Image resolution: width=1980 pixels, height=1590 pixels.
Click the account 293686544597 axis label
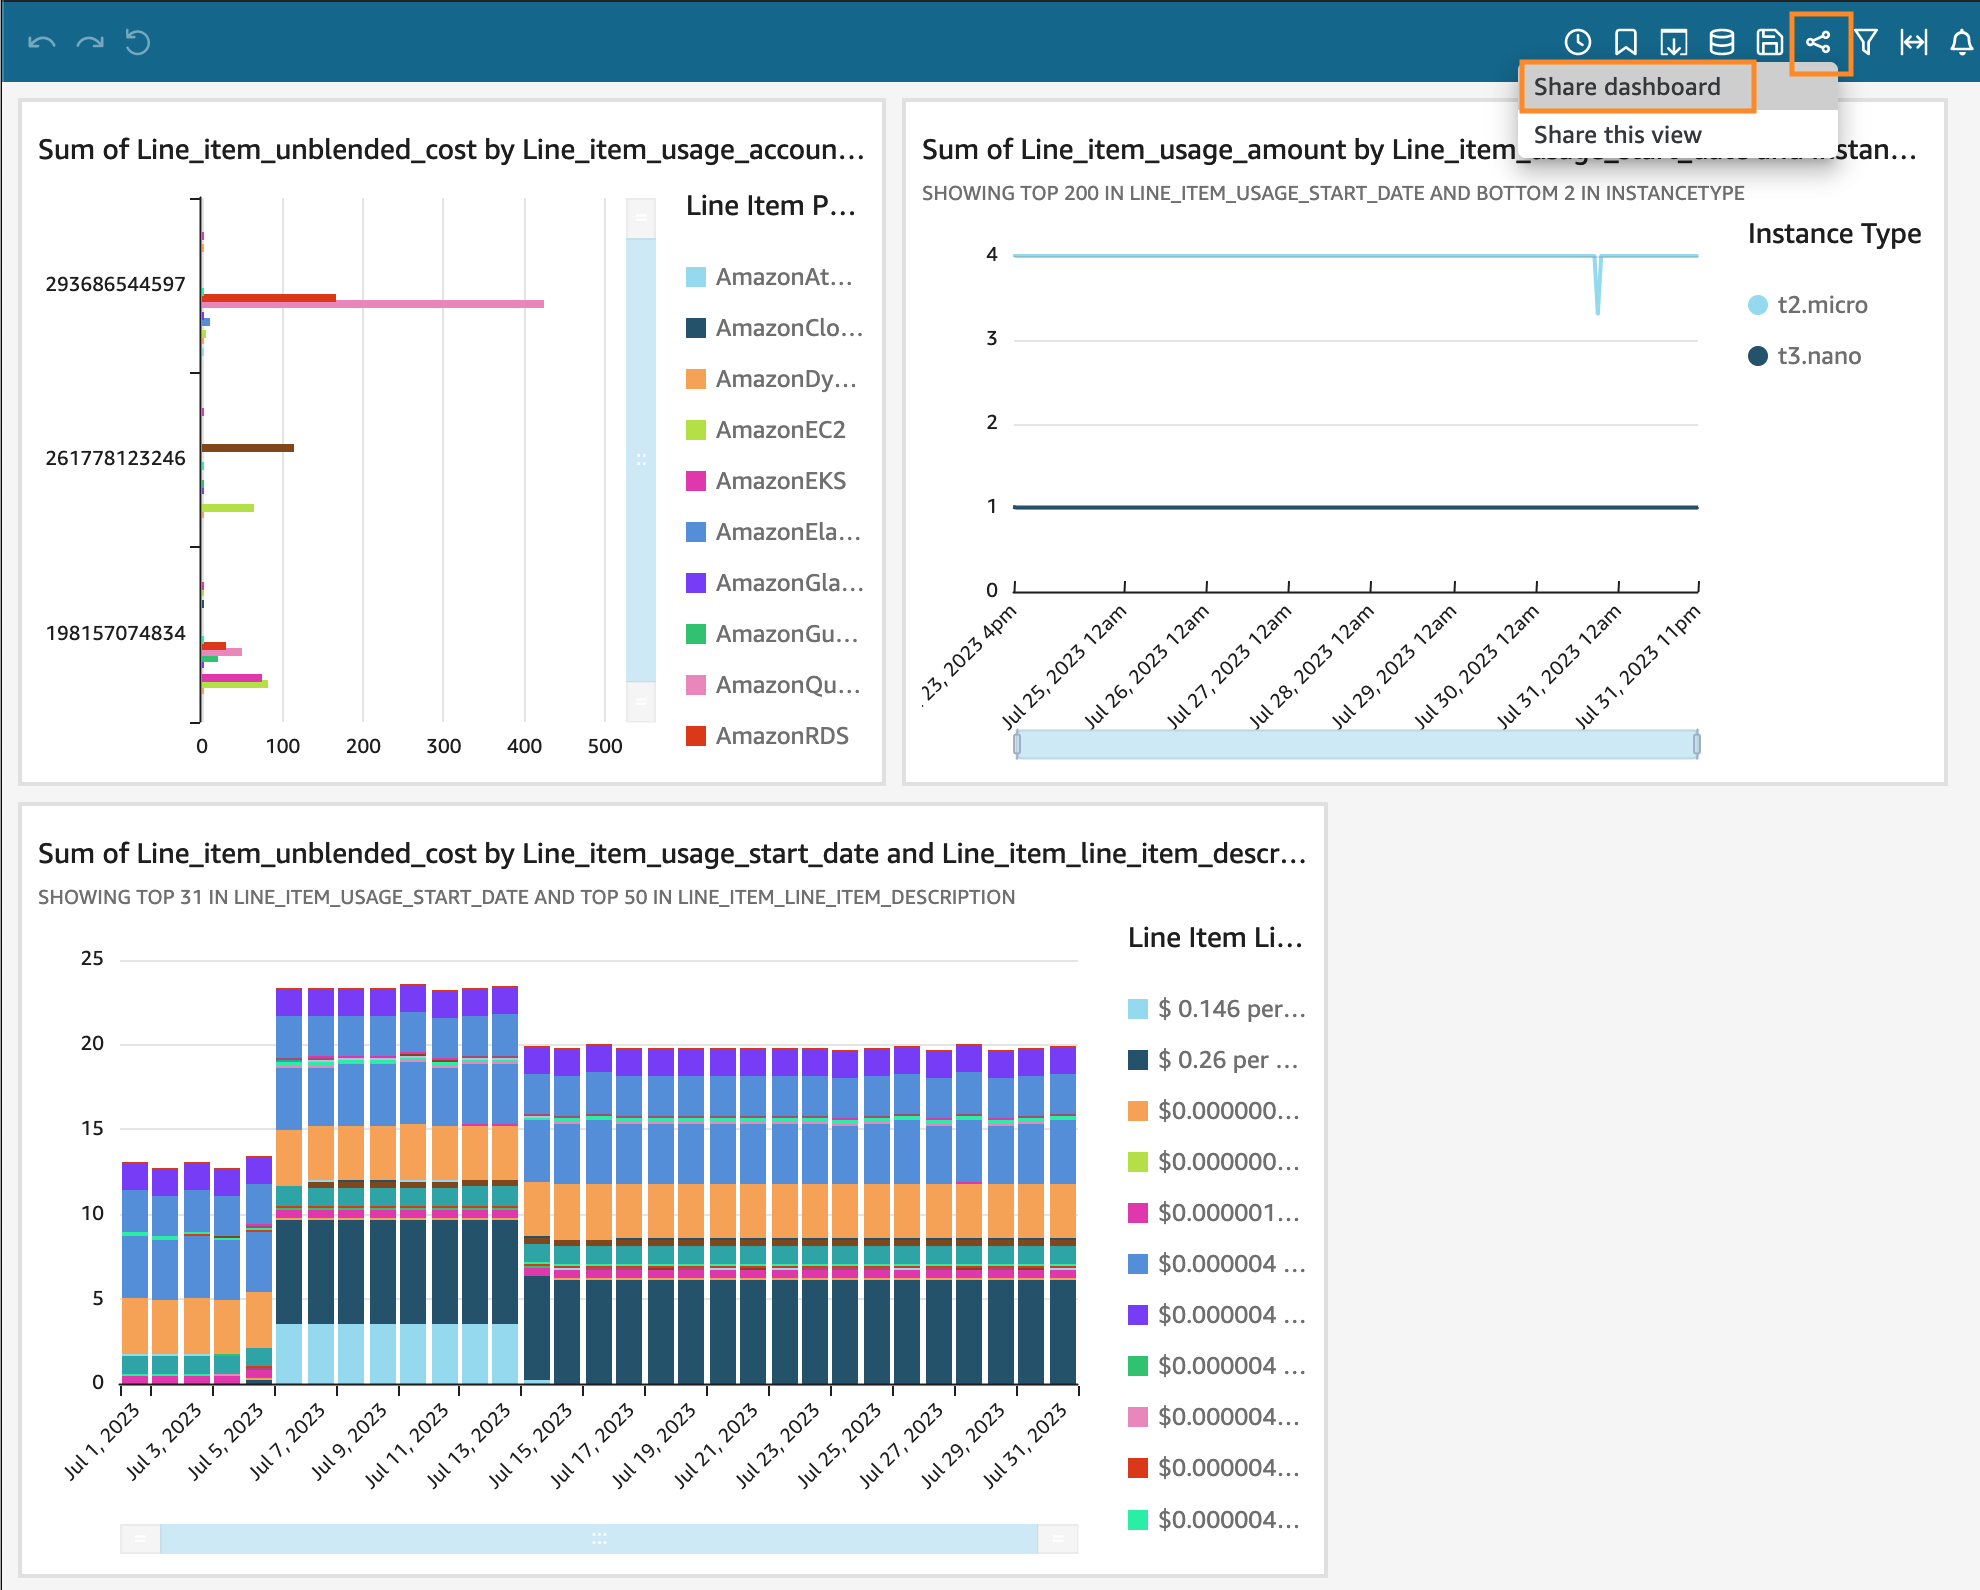pyautogui.click(x=115, y=284)
